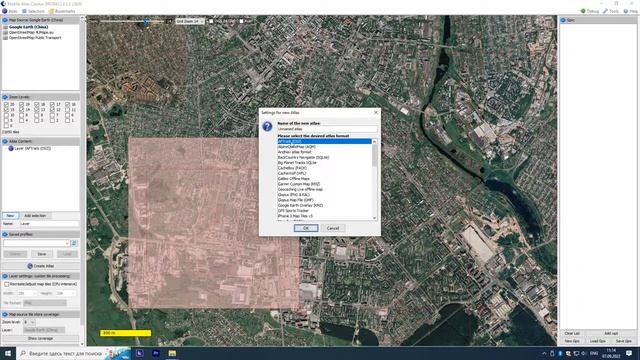Select Geocaching Live offline map format
The width and height of the screenshot is (640, 360).
324,189
